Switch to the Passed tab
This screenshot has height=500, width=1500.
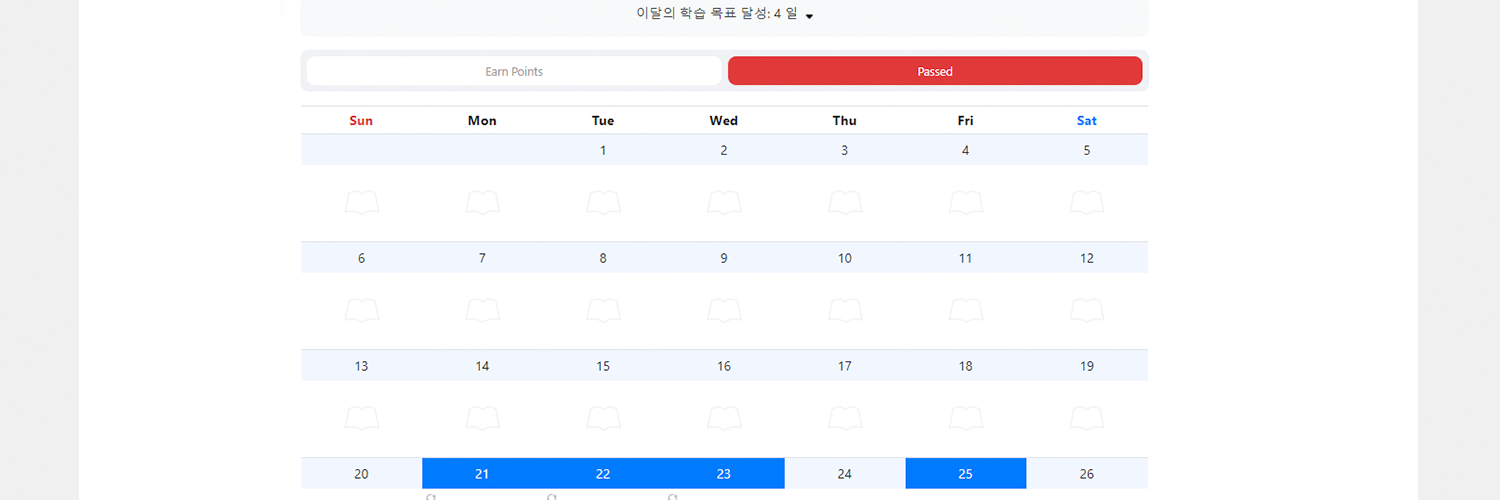tap(935, 71)
